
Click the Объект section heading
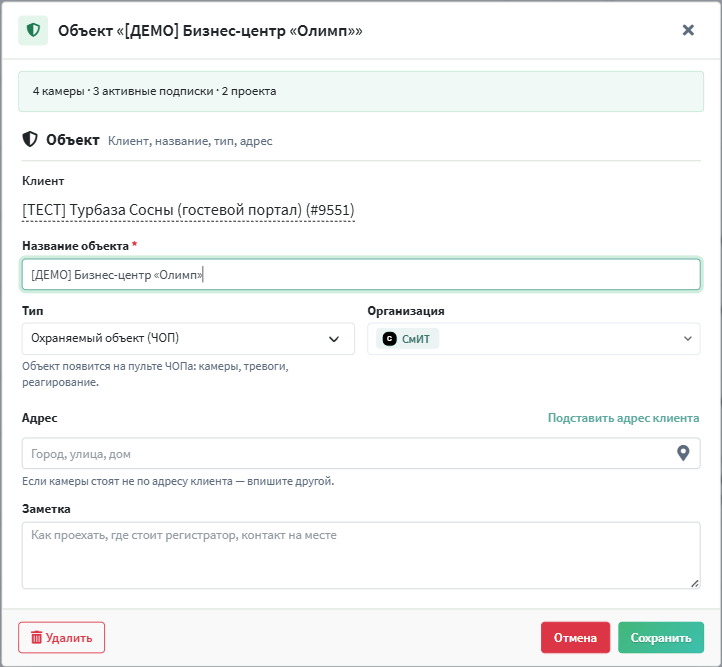pyautogui.click(x=73, y=140)
